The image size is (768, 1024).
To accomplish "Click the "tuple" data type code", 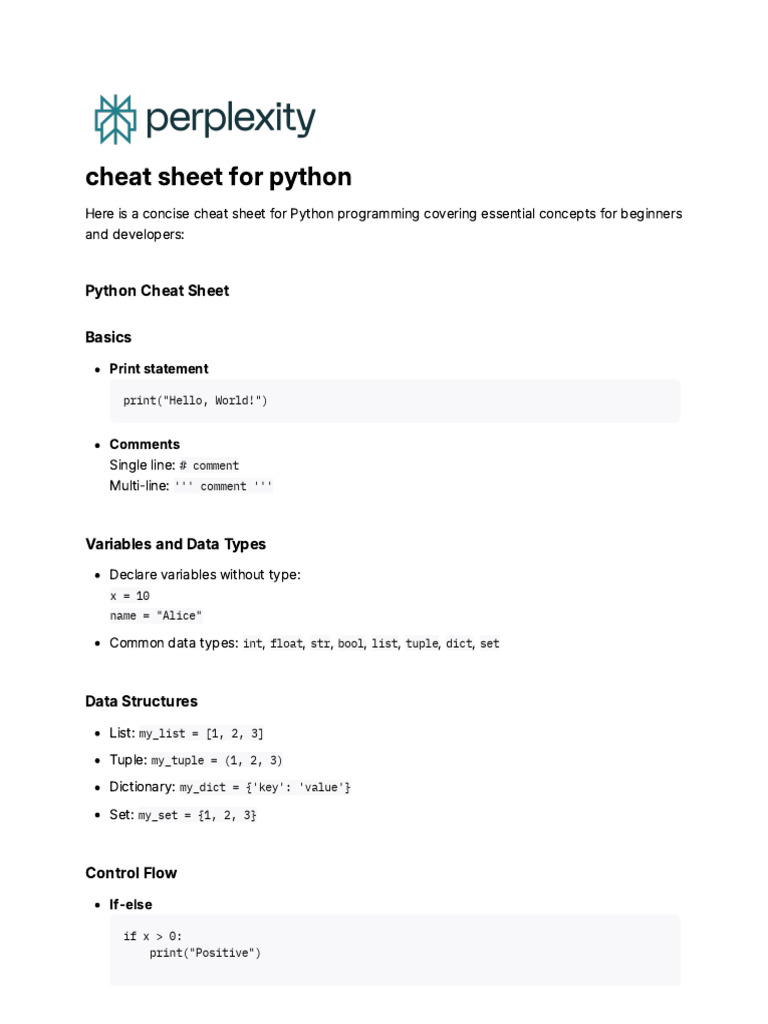I will pyautogui.click(x=421, y=644).
